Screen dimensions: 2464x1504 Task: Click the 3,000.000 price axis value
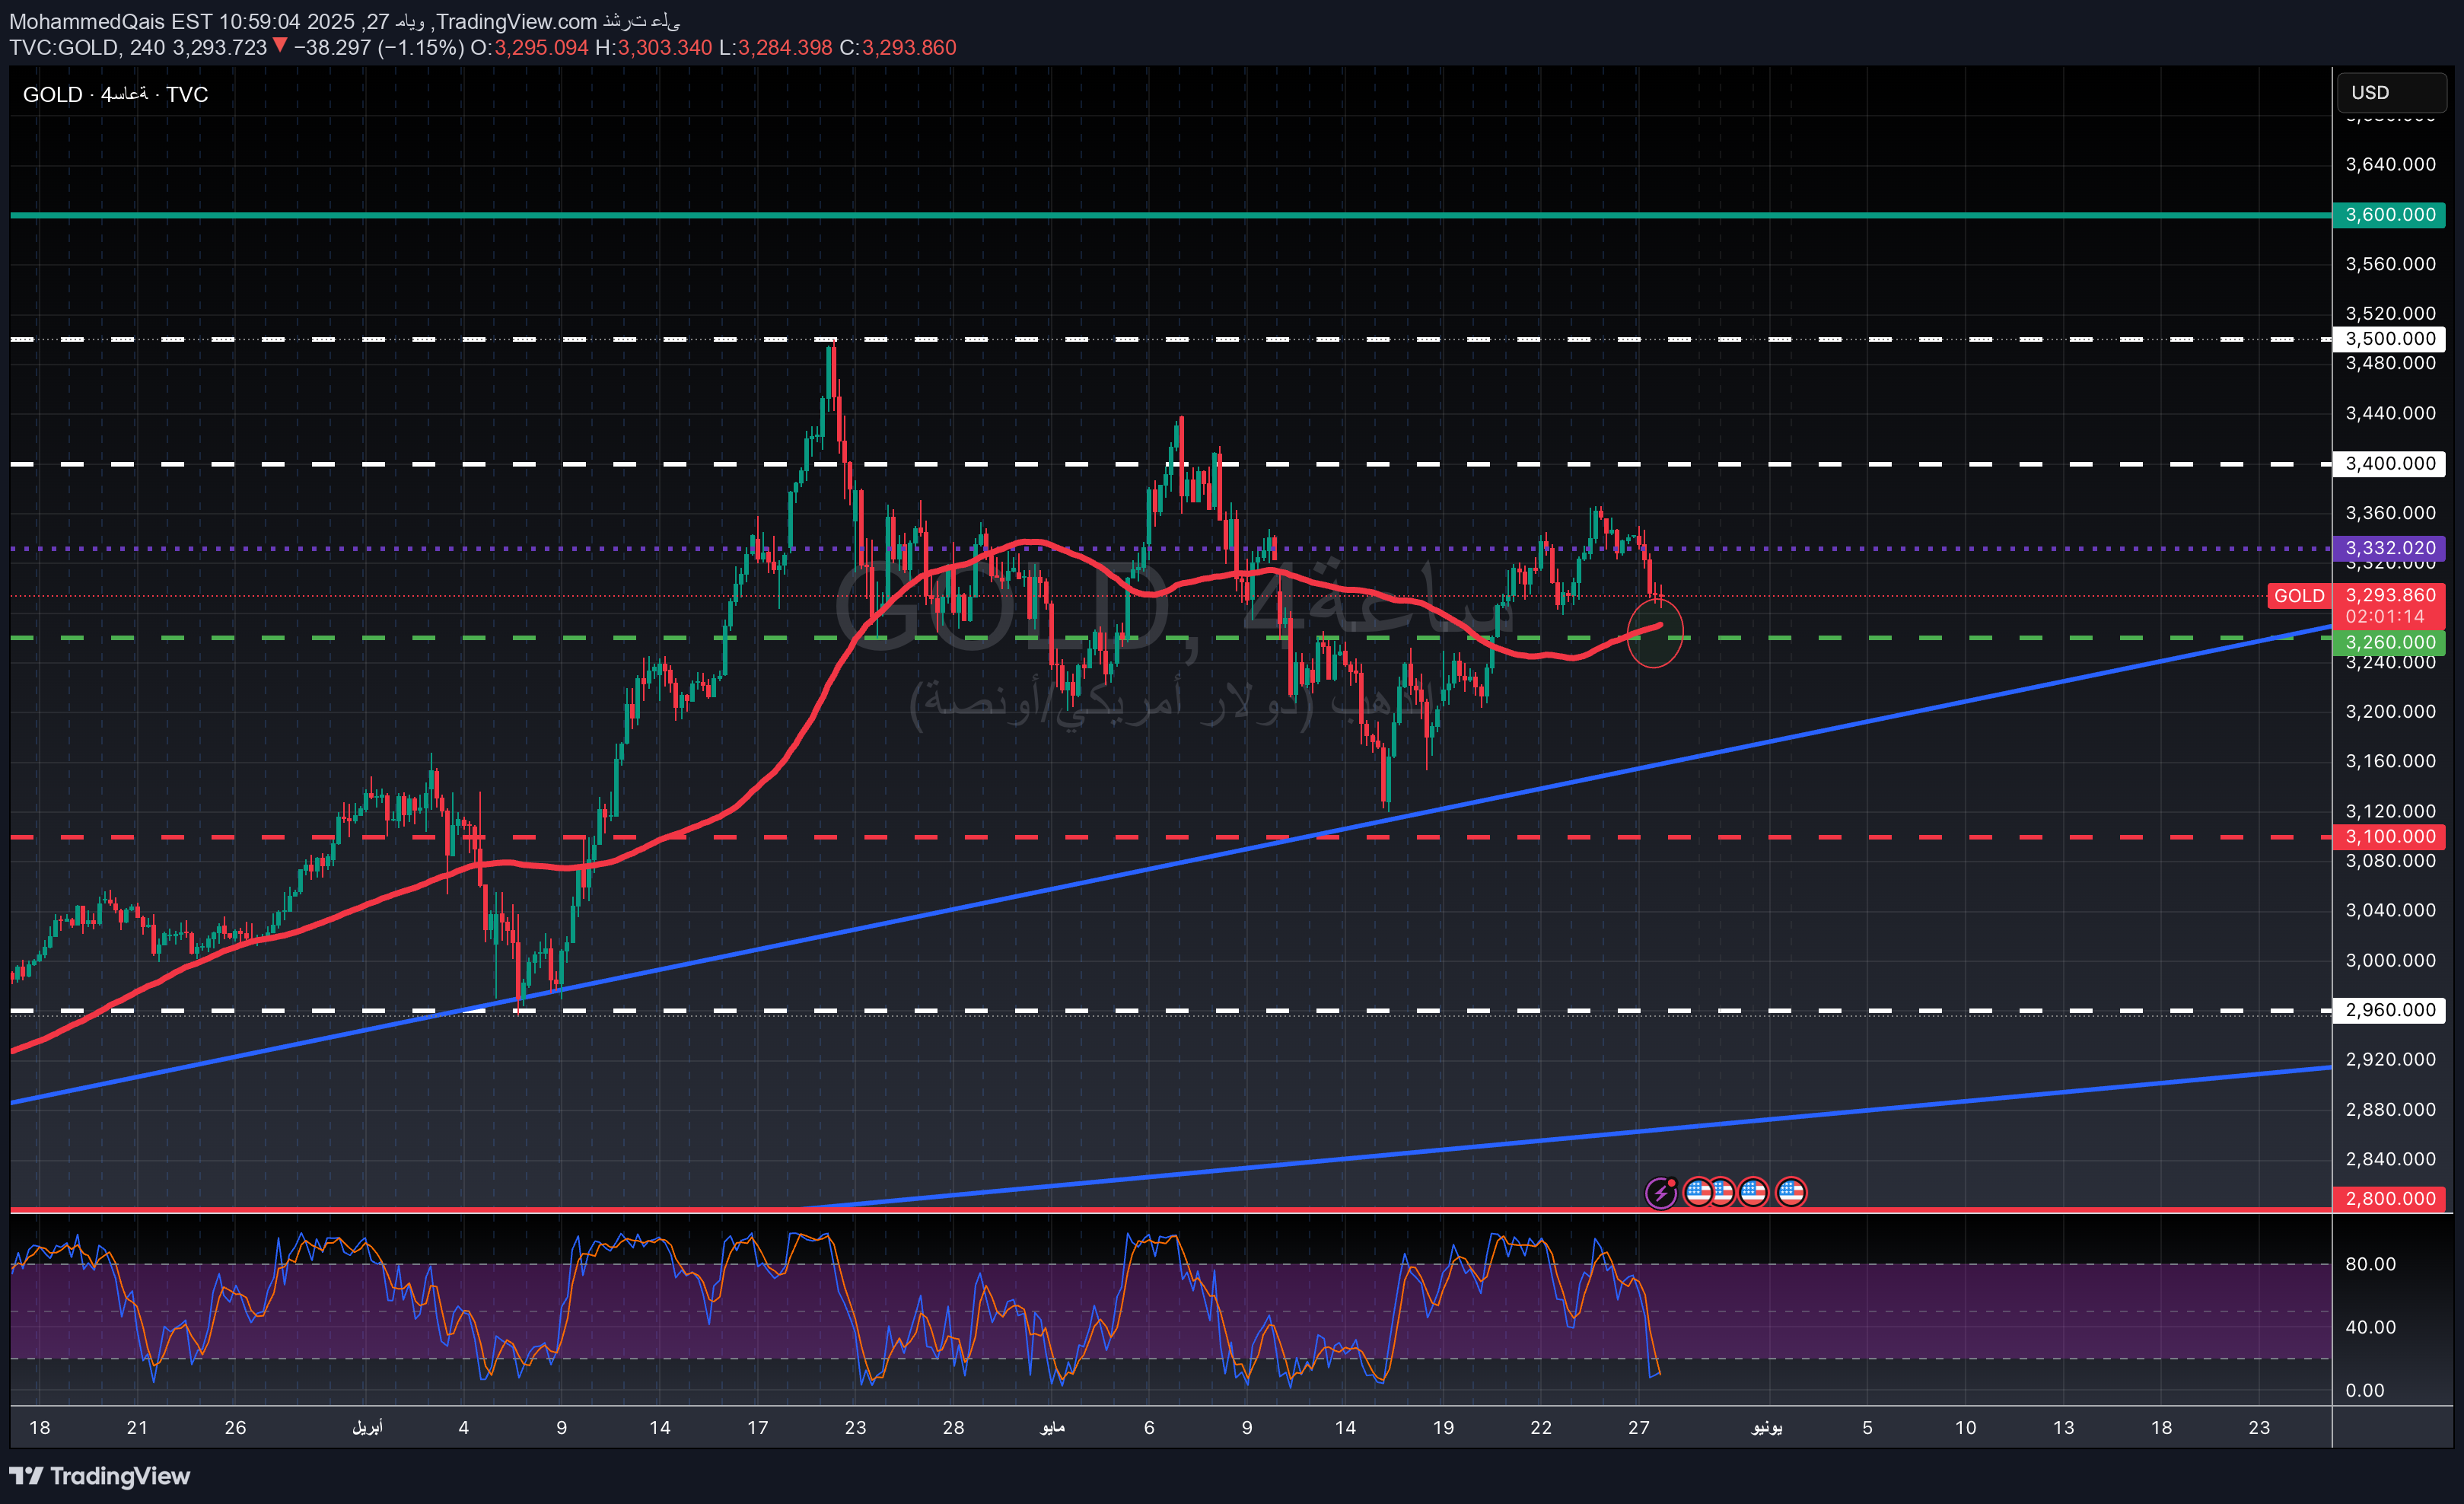point(2391,961)
